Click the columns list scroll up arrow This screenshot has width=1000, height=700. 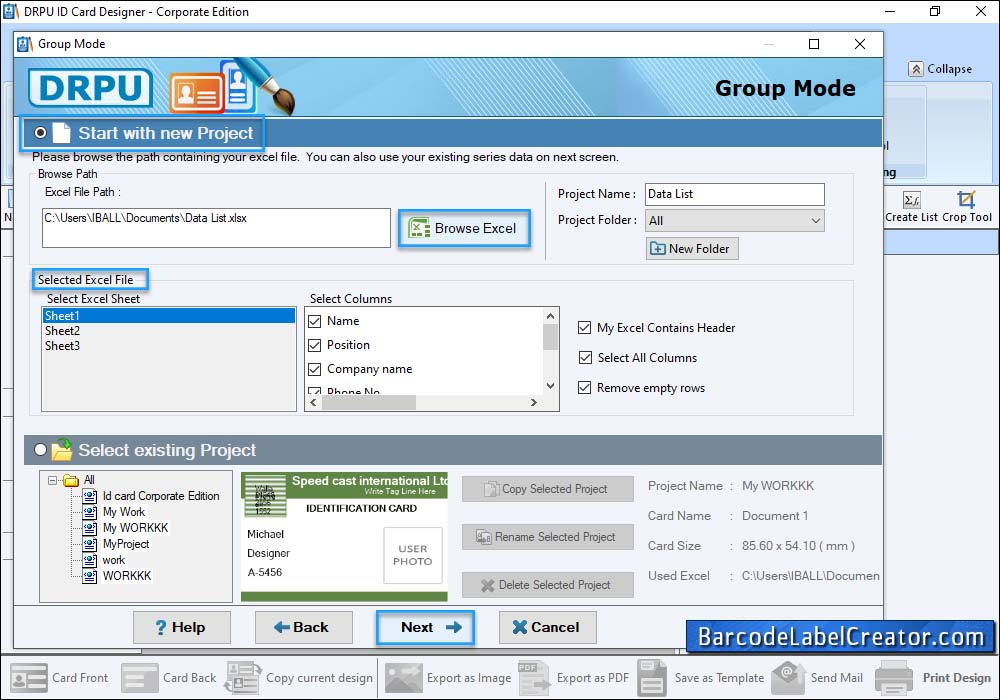[550, 316]
